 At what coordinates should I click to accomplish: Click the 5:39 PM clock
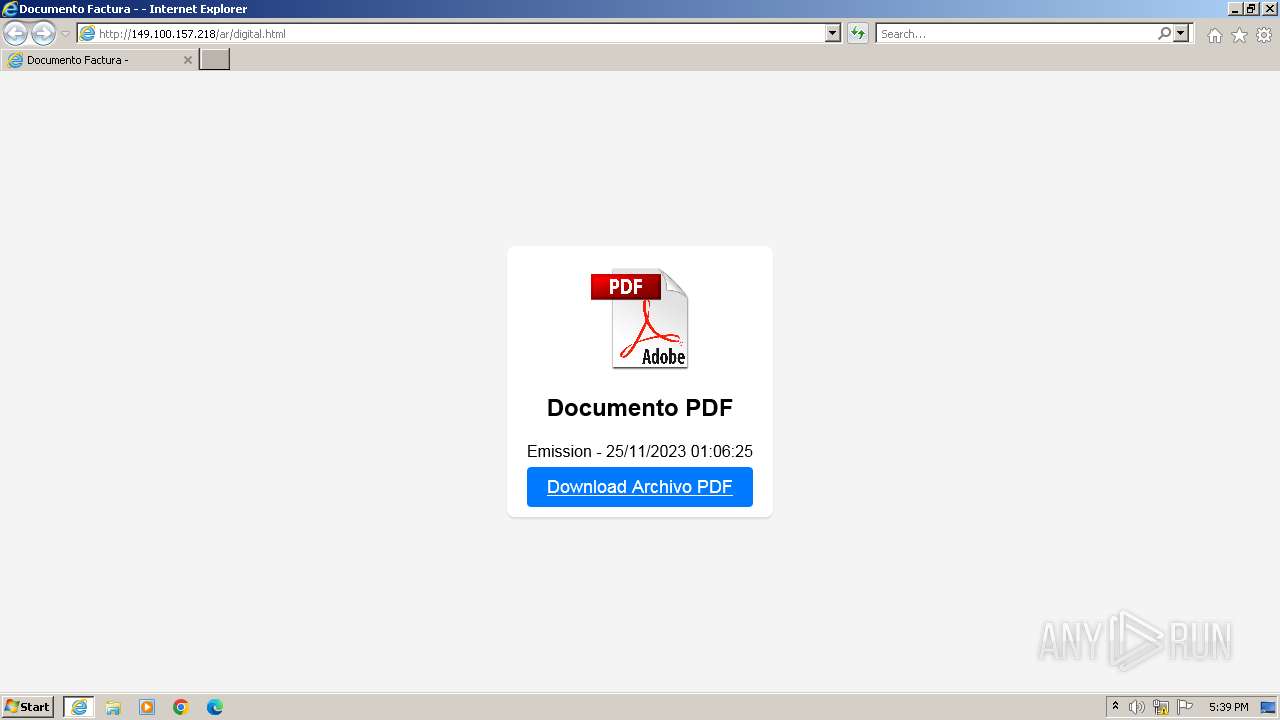click(x=1228, y=707)
